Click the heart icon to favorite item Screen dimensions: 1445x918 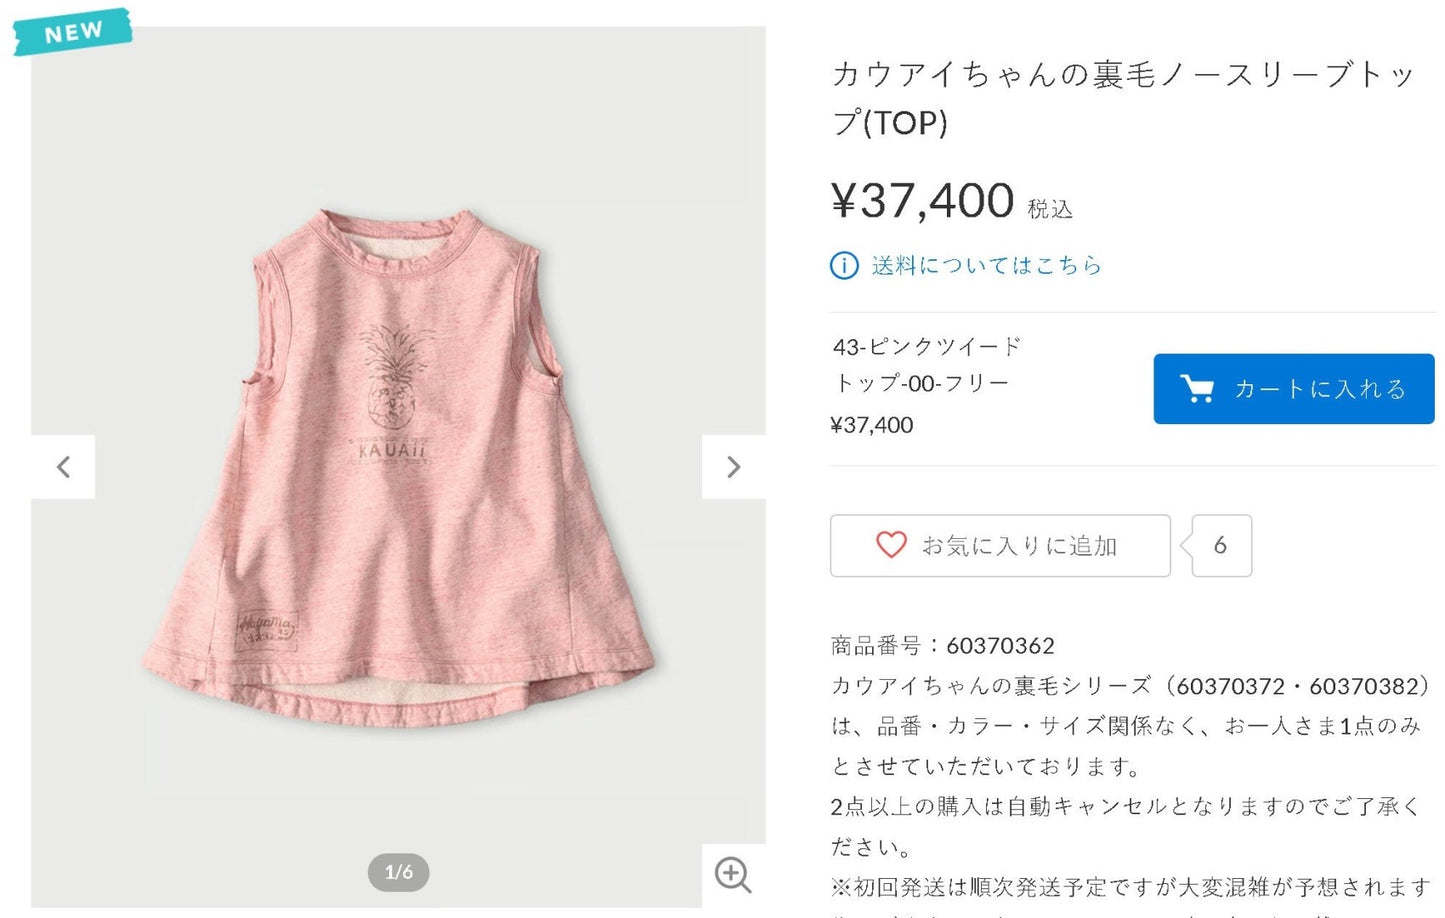[x=891, y=545]
